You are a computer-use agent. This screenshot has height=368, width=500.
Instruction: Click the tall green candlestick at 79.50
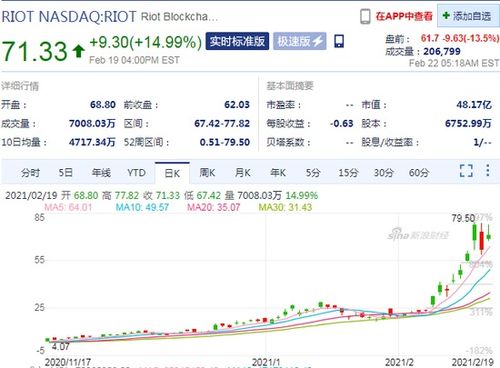click(474, 236)
